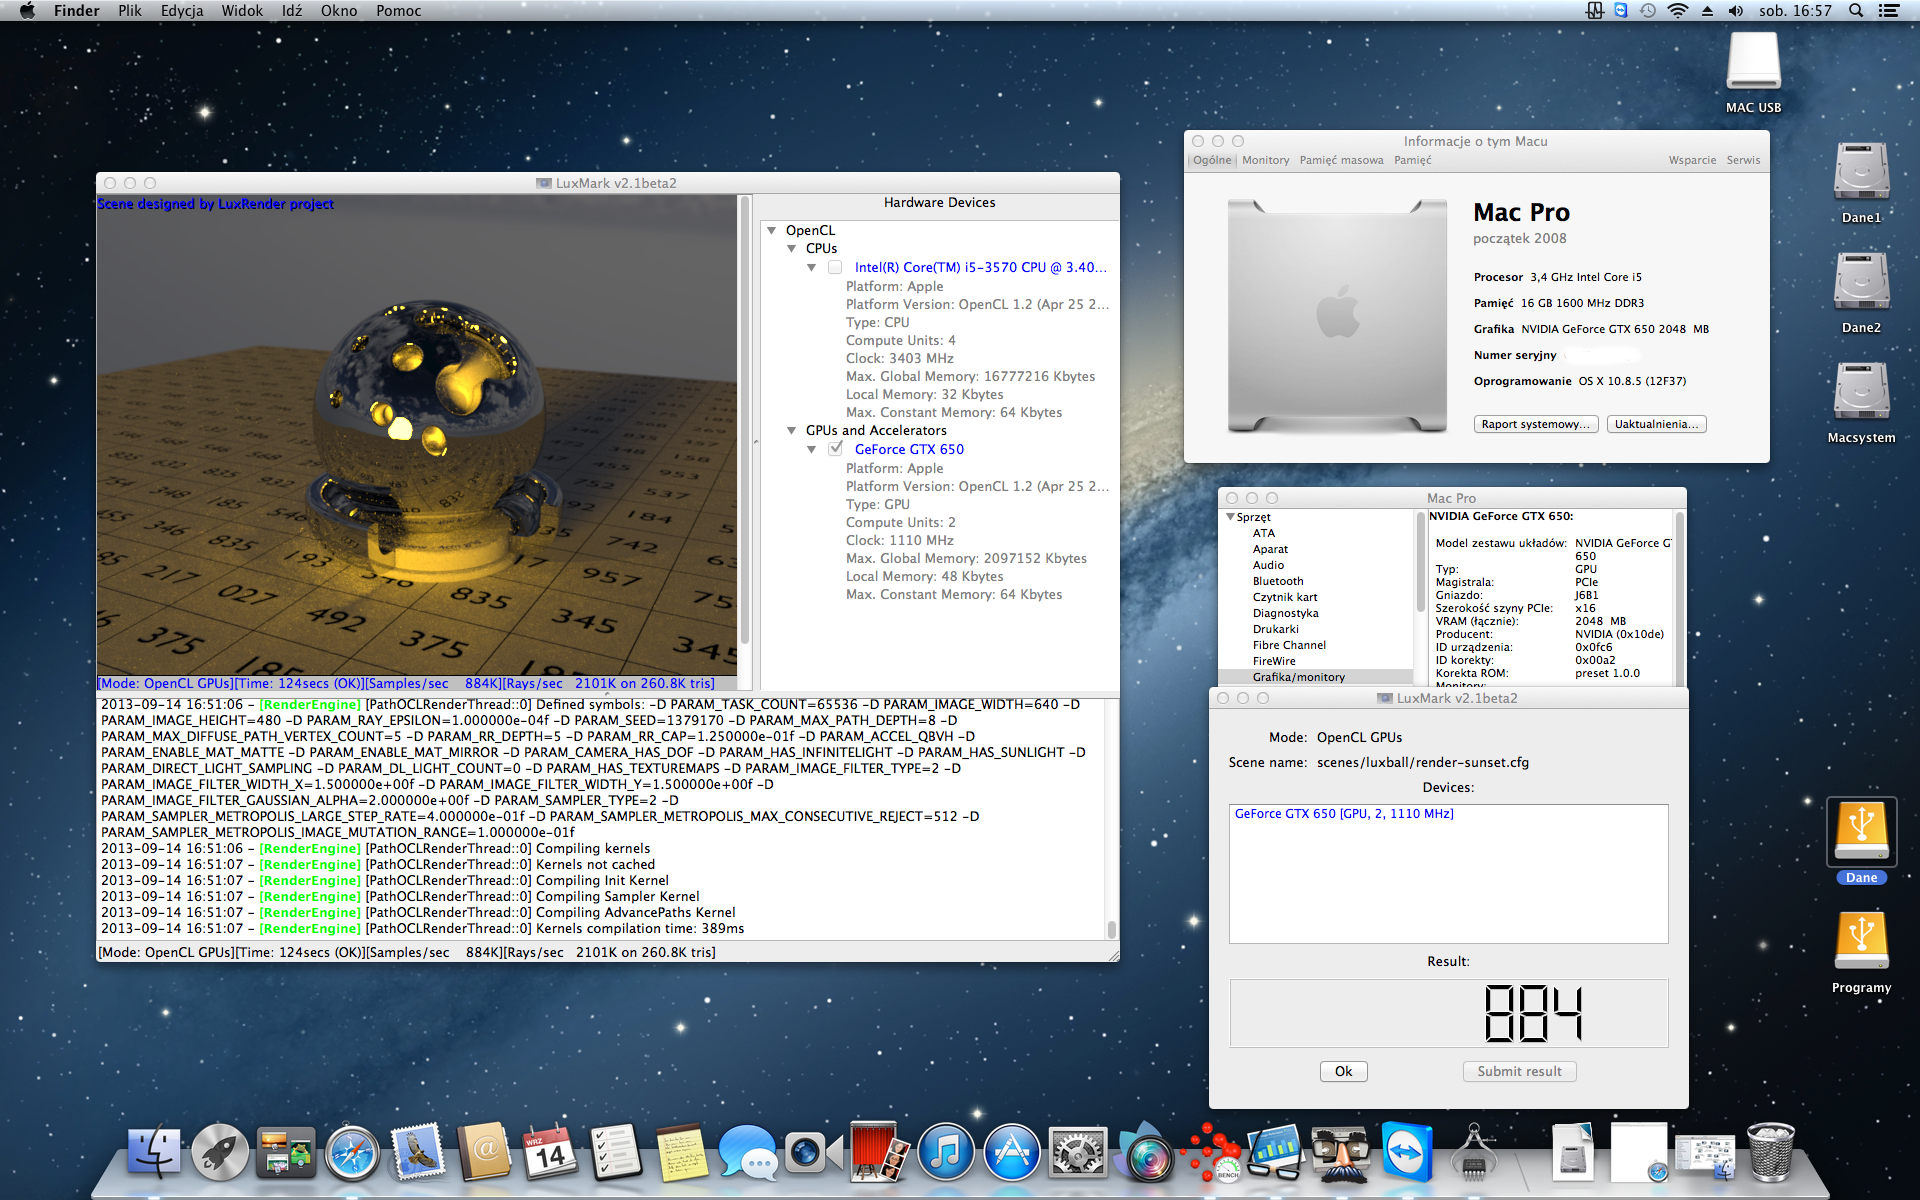Open TeamViewer icon in the Dock
The image size is (1920, 1200).
coord(1407,1153)
